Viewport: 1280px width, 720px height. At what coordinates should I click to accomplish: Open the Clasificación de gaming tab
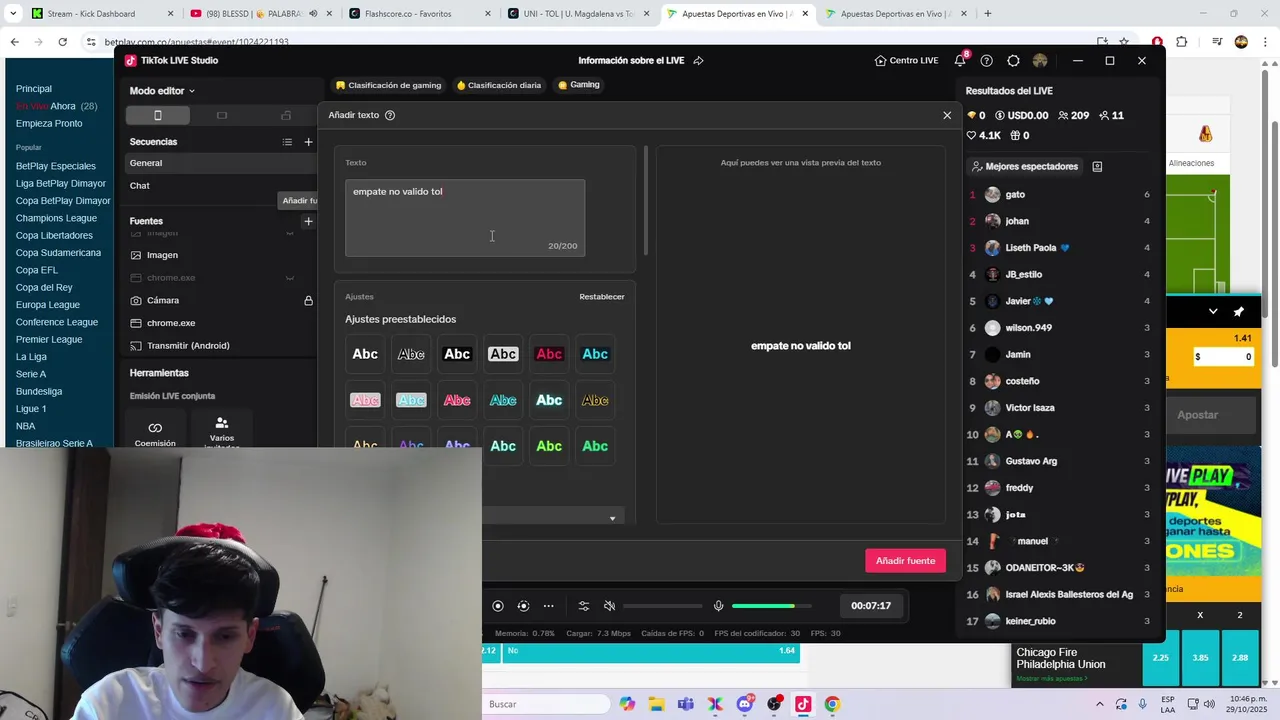click(x=389, y=85)
